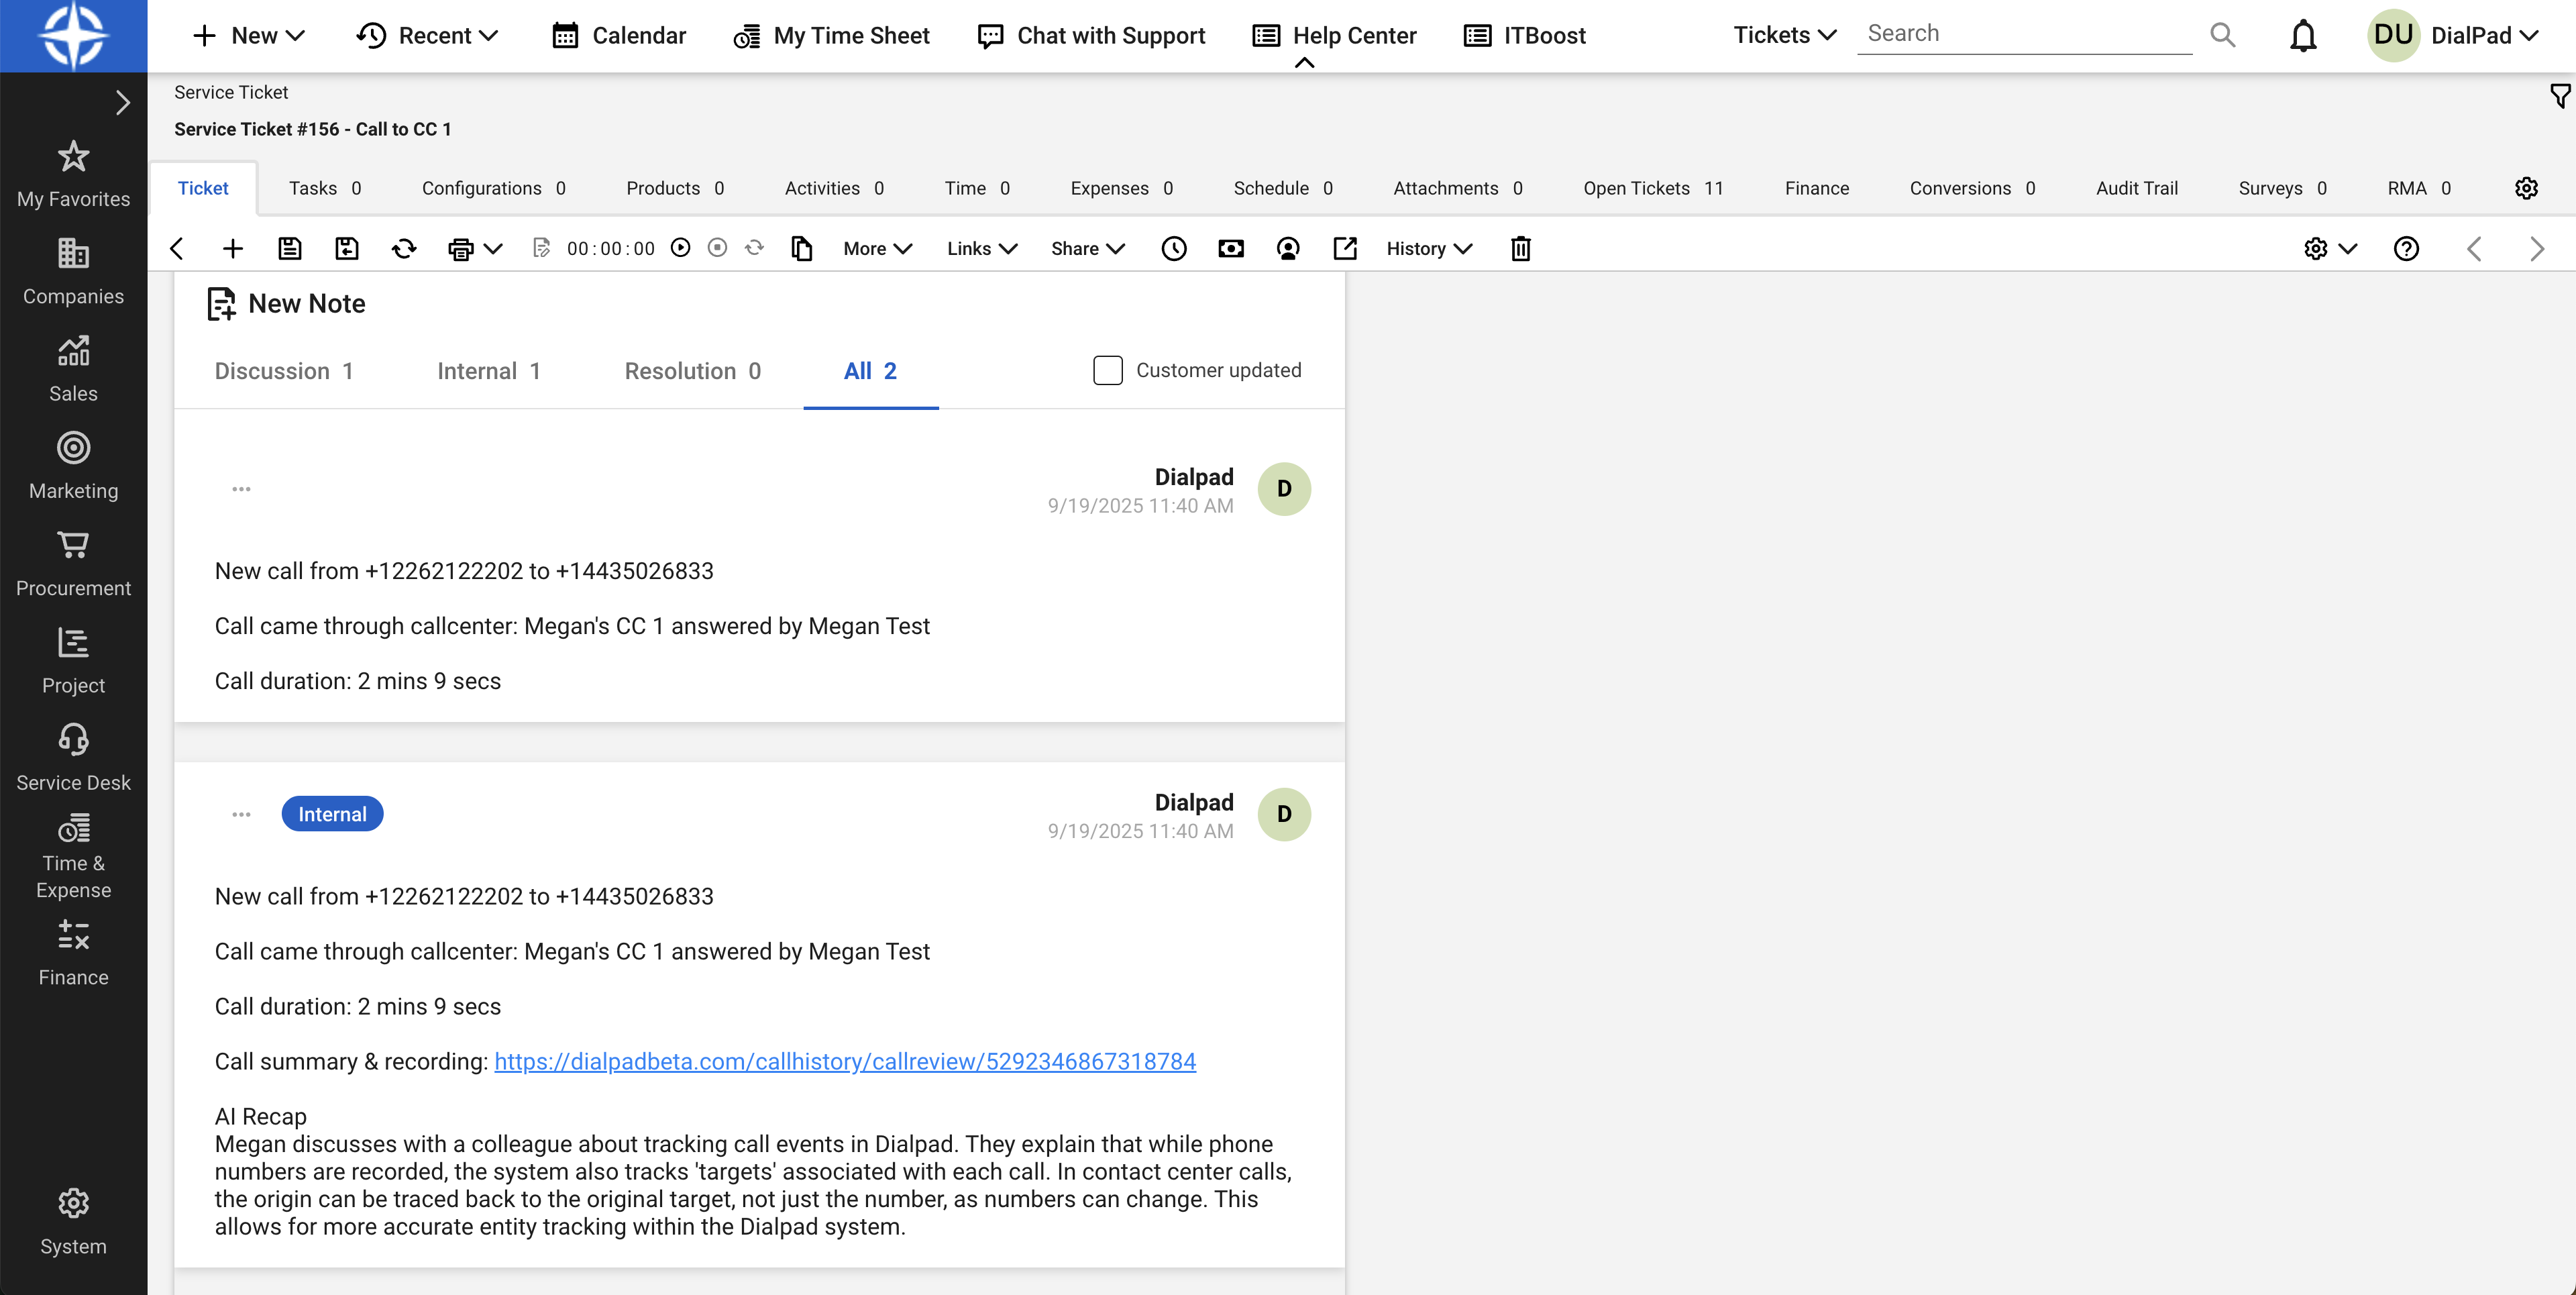Open System settings in sidebar
Image resolution: width=2576 pixels, height=1295 pixels.
74,1221
